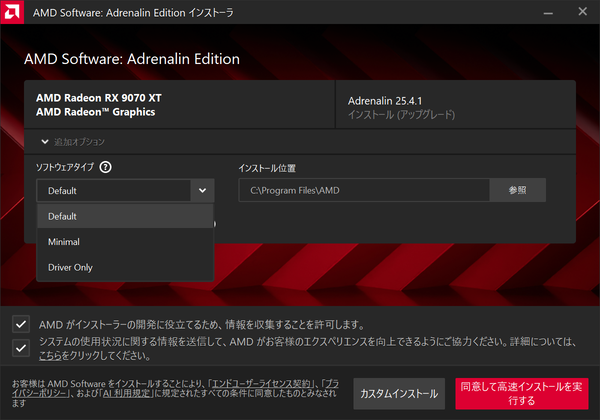Viewport: 600px width, 420px height.
Task: Select Default from the dropdown list
Action: pos(125,216)
